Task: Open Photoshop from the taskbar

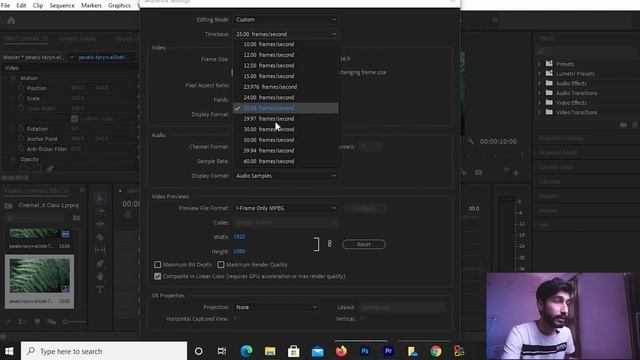Action: pos(364,351)
